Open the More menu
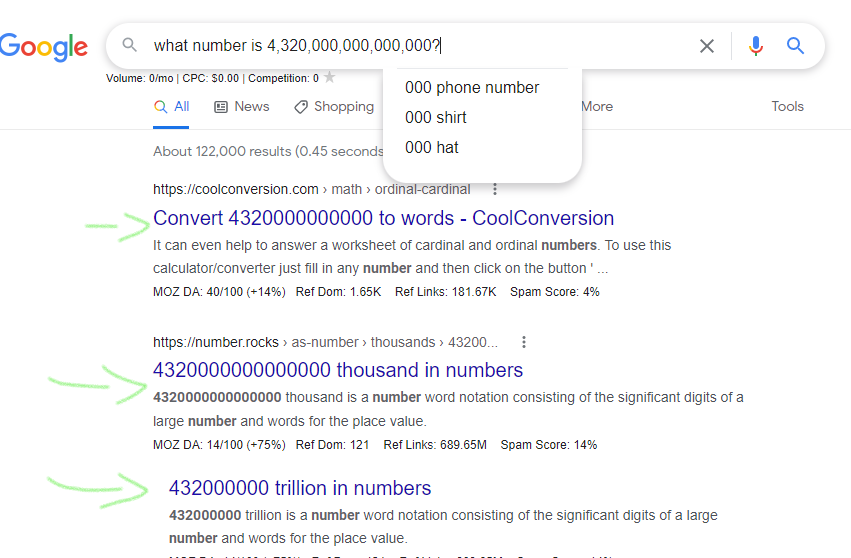 (597, 106)
